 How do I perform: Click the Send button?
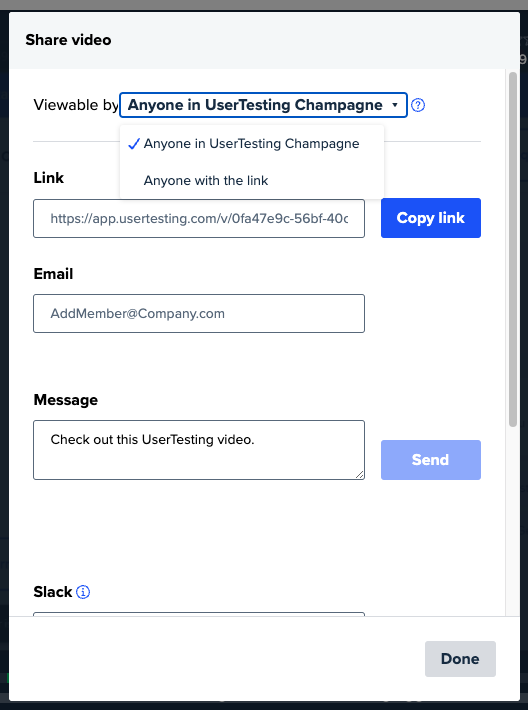(x=431, y=460)
